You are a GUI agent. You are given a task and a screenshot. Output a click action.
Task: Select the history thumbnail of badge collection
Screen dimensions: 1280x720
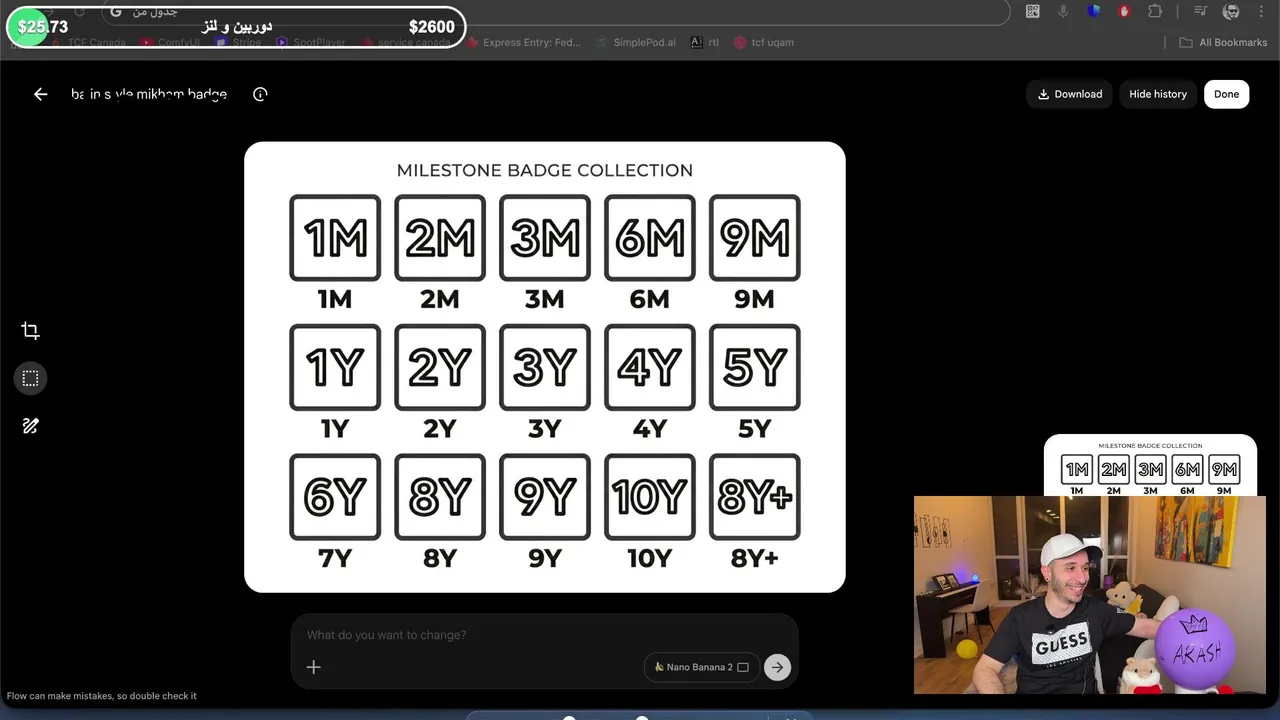[x=1150, y=466]
